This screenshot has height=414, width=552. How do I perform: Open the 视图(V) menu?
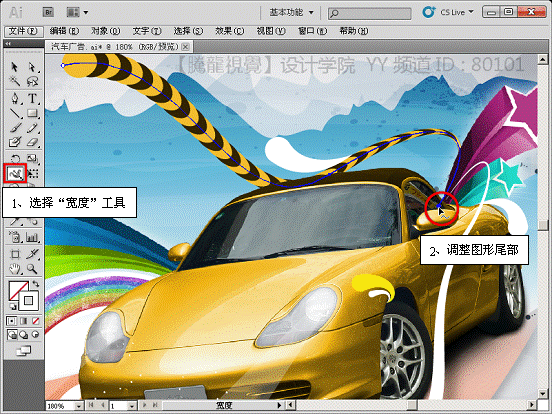click(271, 31)
